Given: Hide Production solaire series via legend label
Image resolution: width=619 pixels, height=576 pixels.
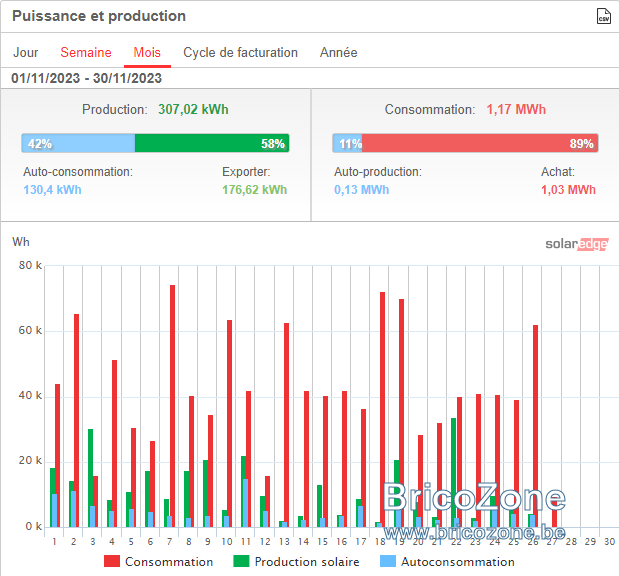Looking at the screenshot, I should pos(307,562).
